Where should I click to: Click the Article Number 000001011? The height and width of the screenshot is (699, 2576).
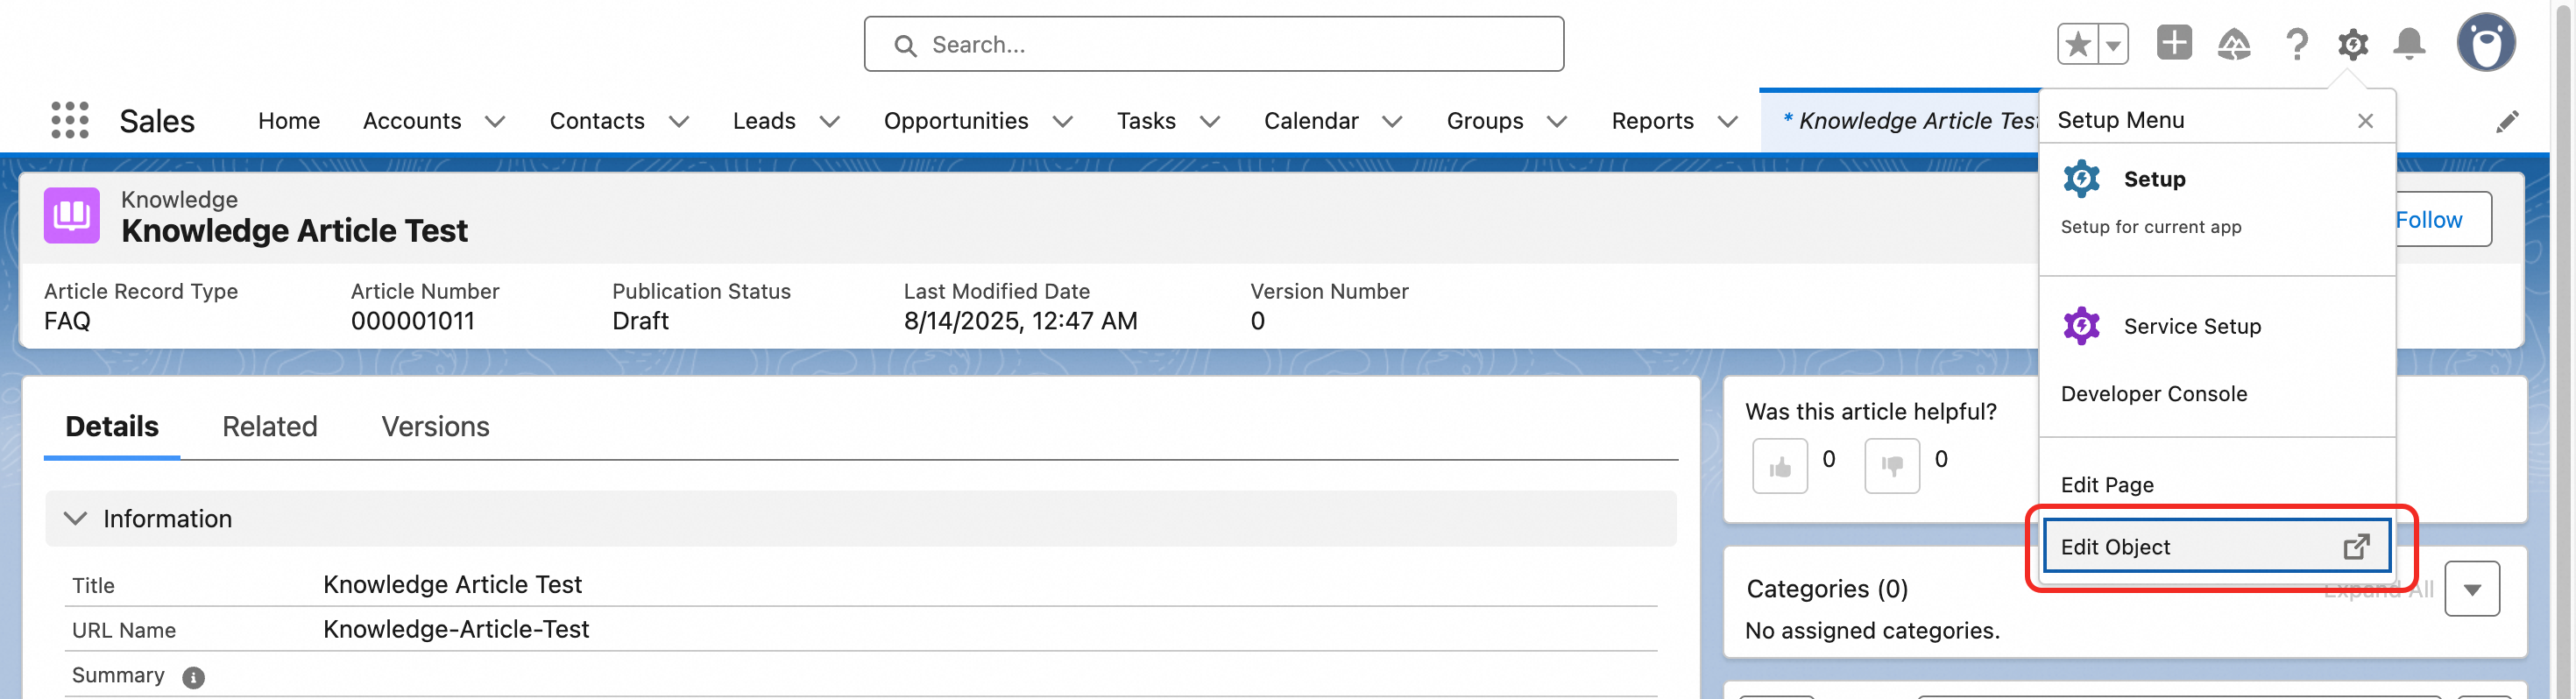pyautogui.click(x=412, y=321)
